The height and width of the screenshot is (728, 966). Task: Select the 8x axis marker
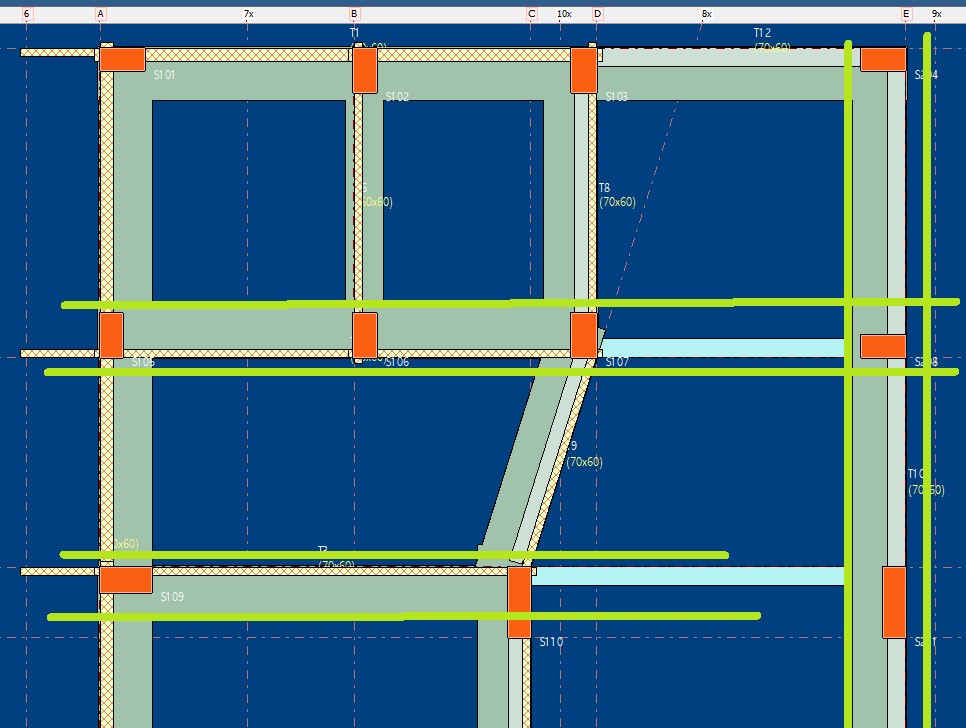point(706,14)
